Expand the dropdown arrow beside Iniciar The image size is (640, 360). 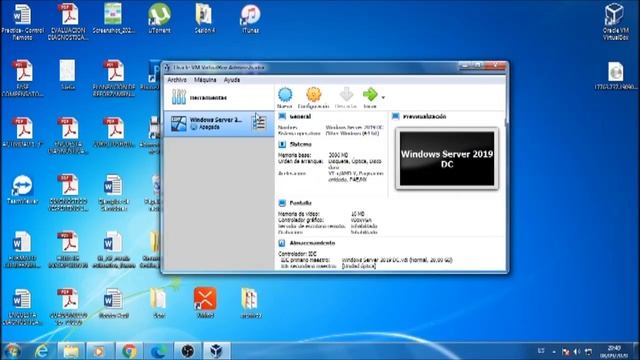pos(383,98)
